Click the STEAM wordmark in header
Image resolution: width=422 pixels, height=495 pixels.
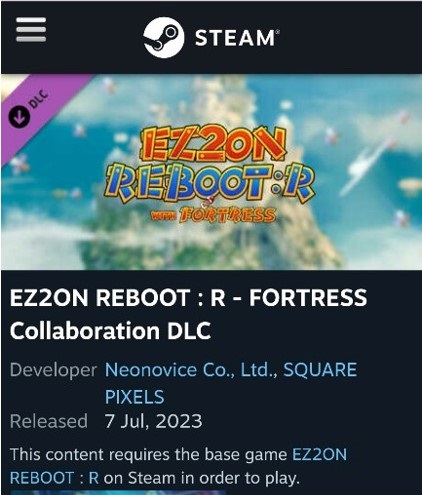point(237,37)
